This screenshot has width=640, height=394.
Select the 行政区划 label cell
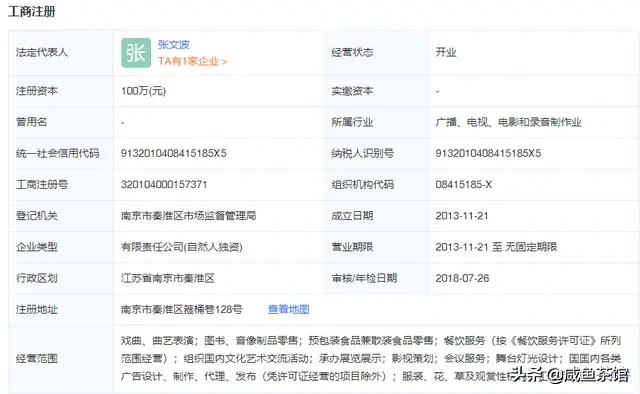61,278
